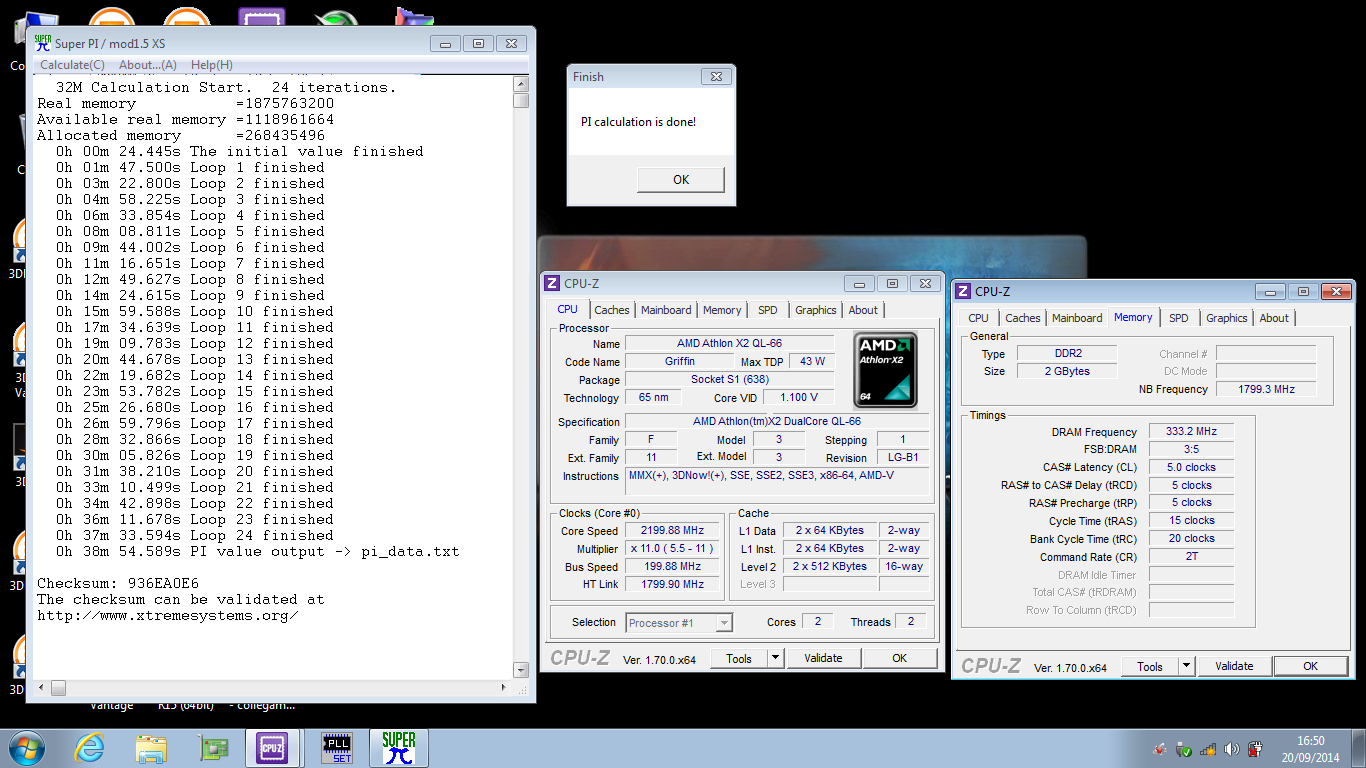The width and height of the screenshot is (1366, 768).
Task: Click OK button in left CPU-Z window
Action: pyautogui.click(x=900, y=658)
